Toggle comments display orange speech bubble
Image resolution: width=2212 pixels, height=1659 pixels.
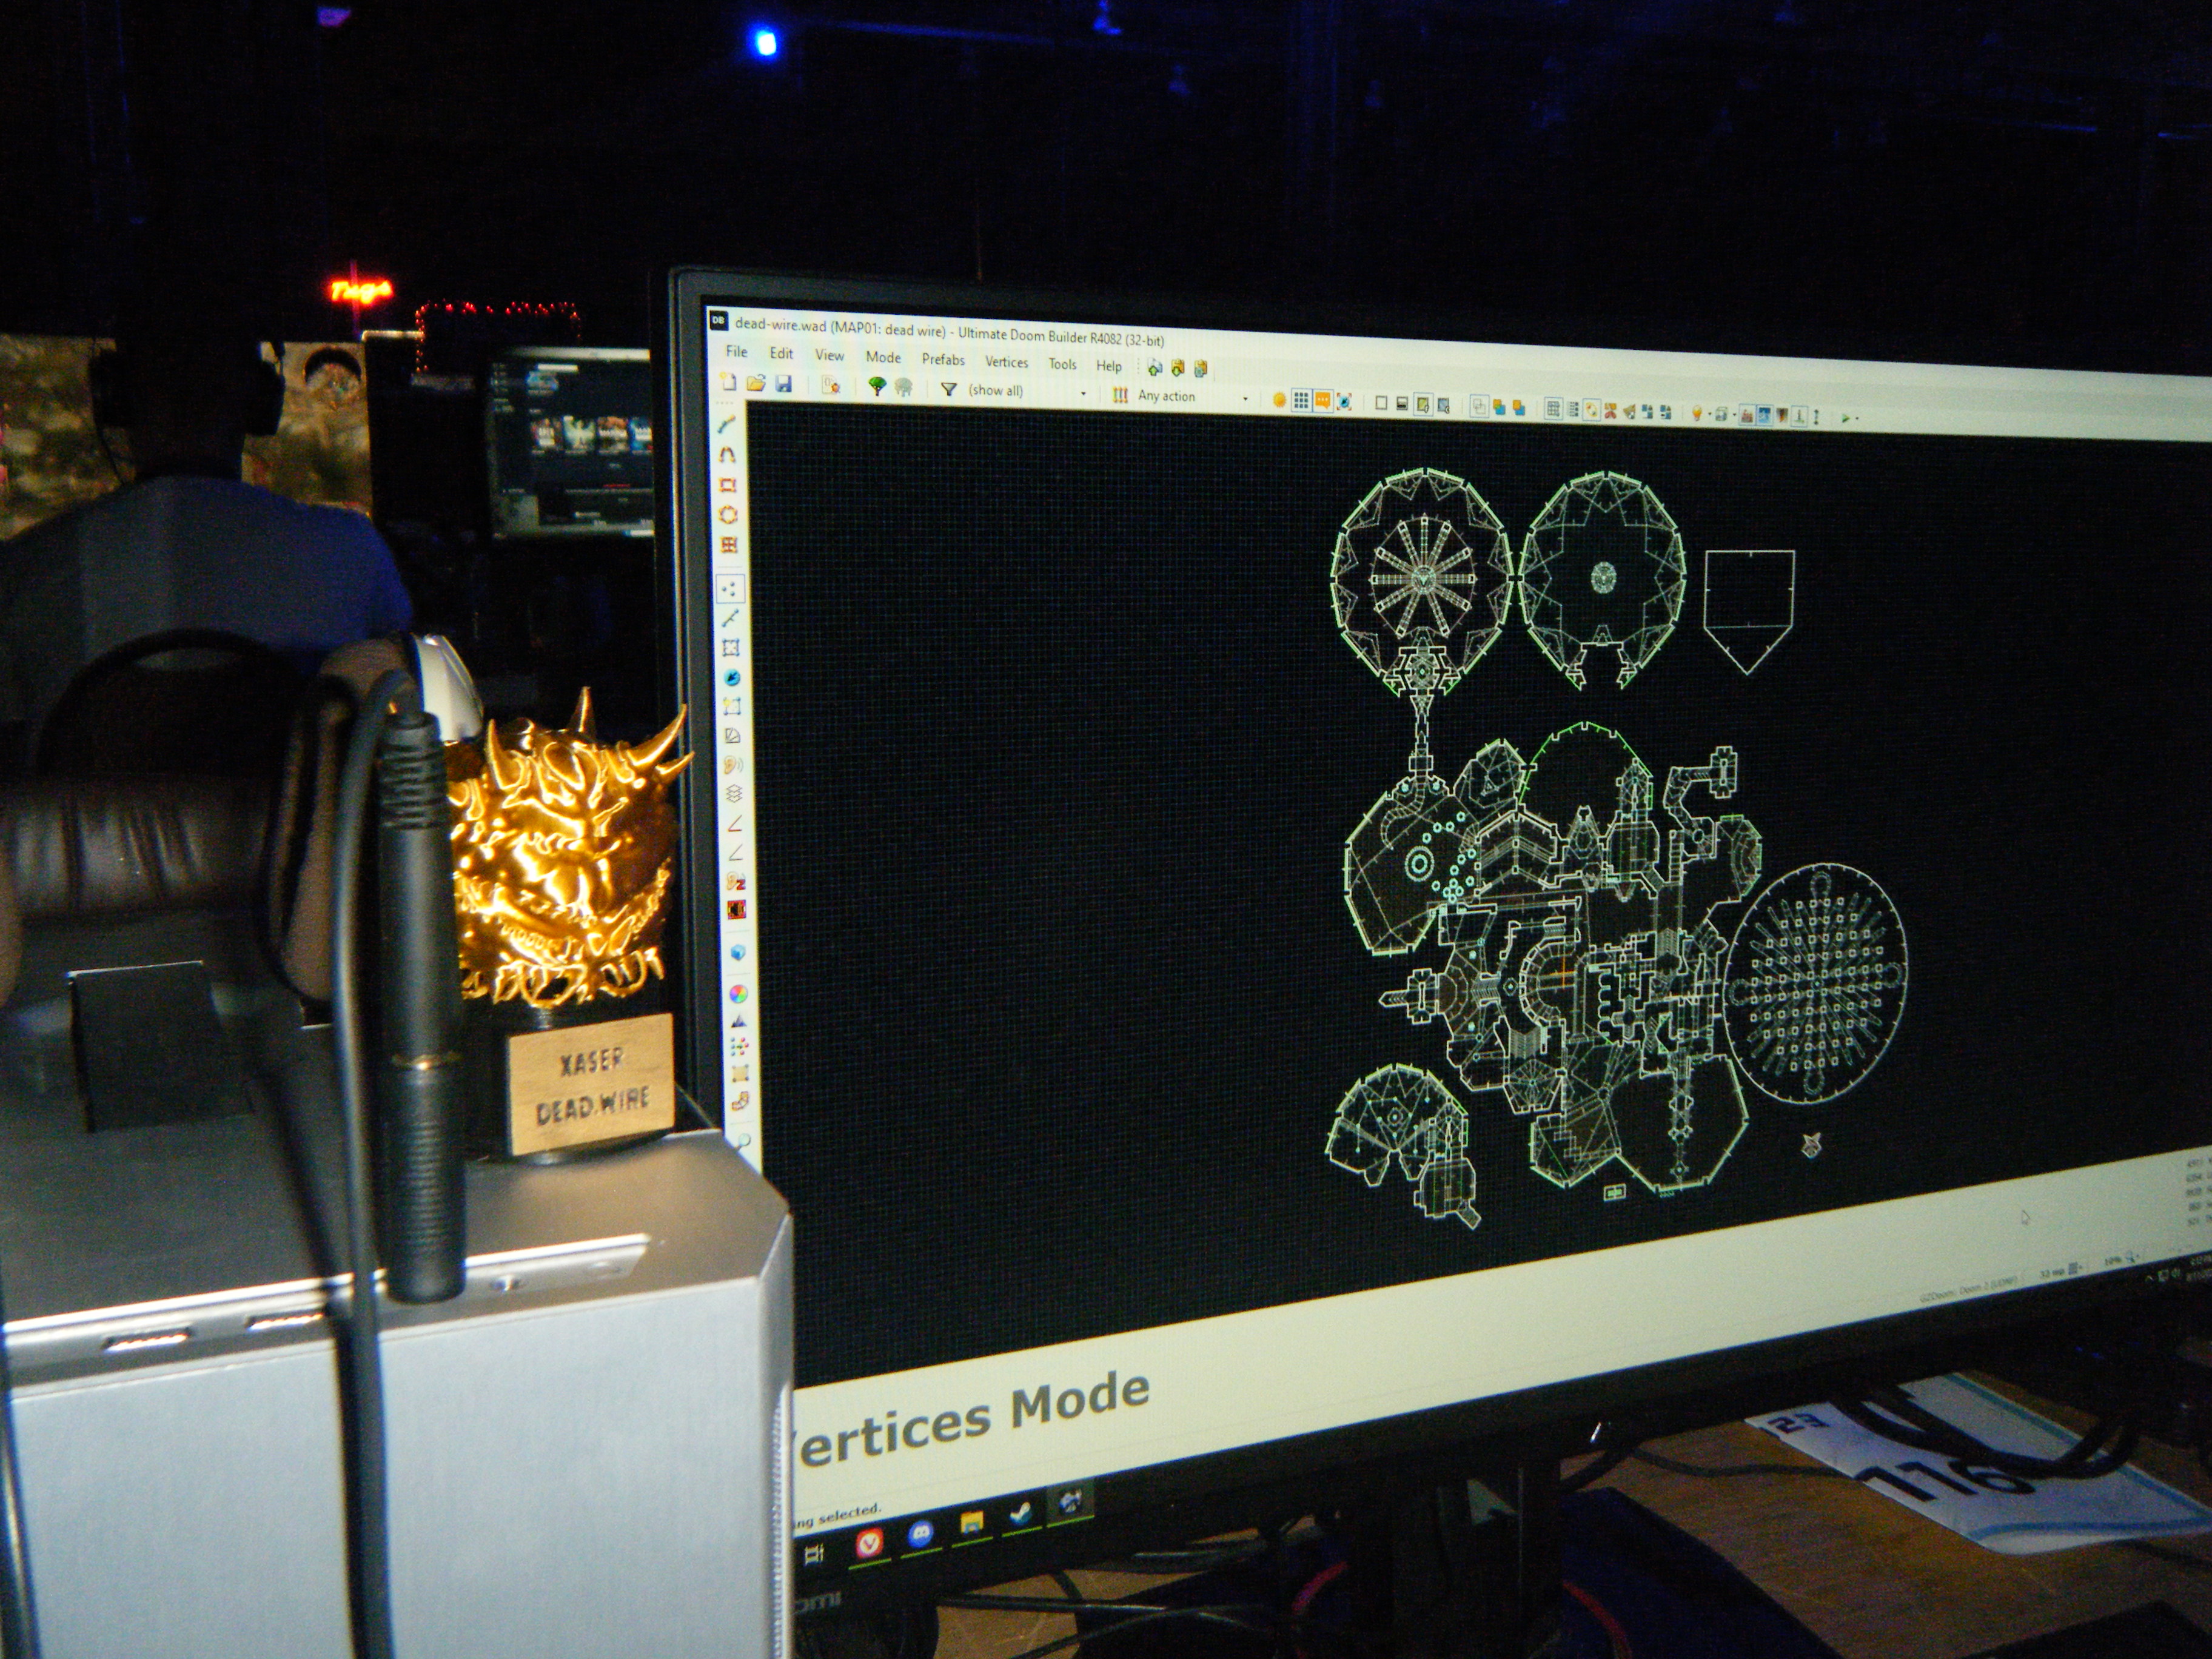coord(1323,402)
